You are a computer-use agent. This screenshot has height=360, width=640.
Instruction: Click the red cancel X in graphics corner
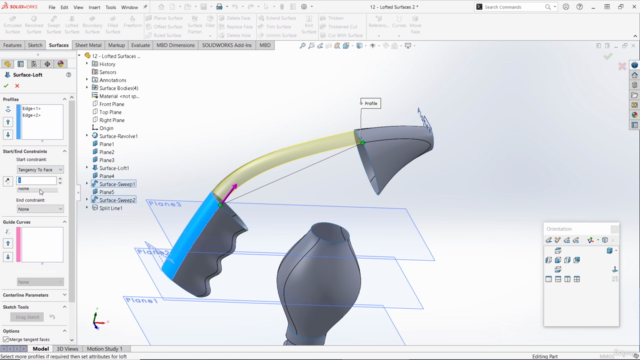[622, 66]
